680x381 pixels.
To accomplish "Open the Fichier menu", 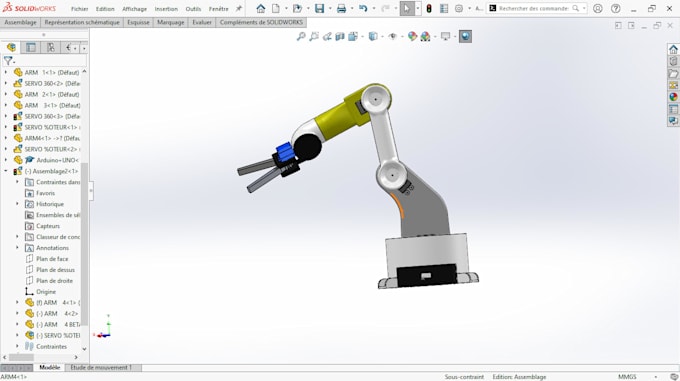I will [x=79, y=9].
